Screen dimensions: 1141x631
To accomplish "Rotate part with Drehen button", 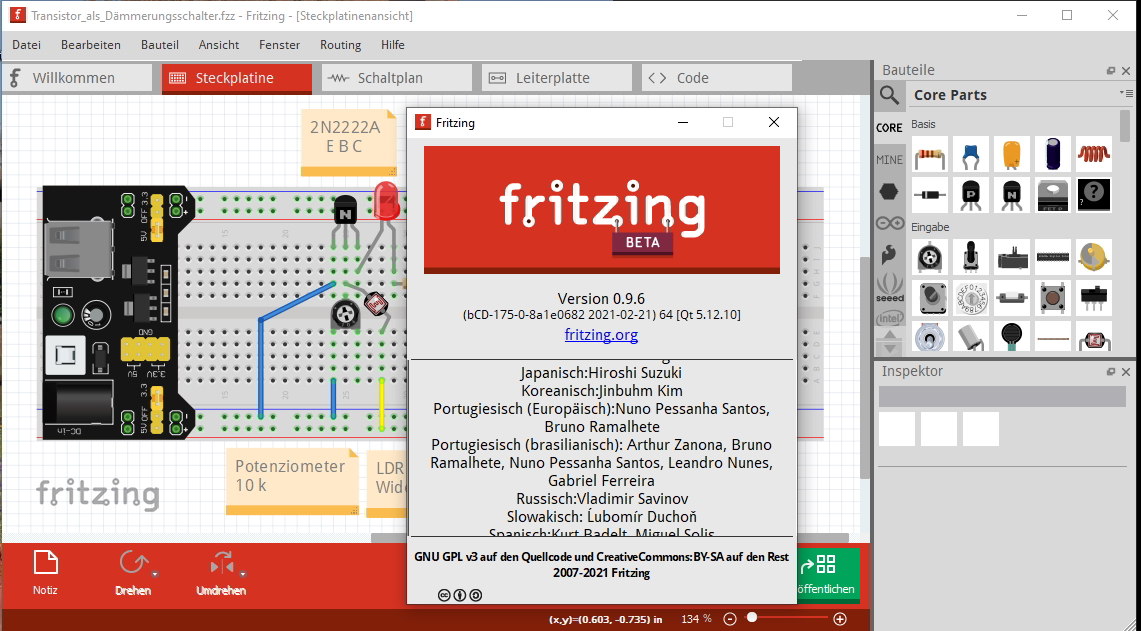I will 132,573.
